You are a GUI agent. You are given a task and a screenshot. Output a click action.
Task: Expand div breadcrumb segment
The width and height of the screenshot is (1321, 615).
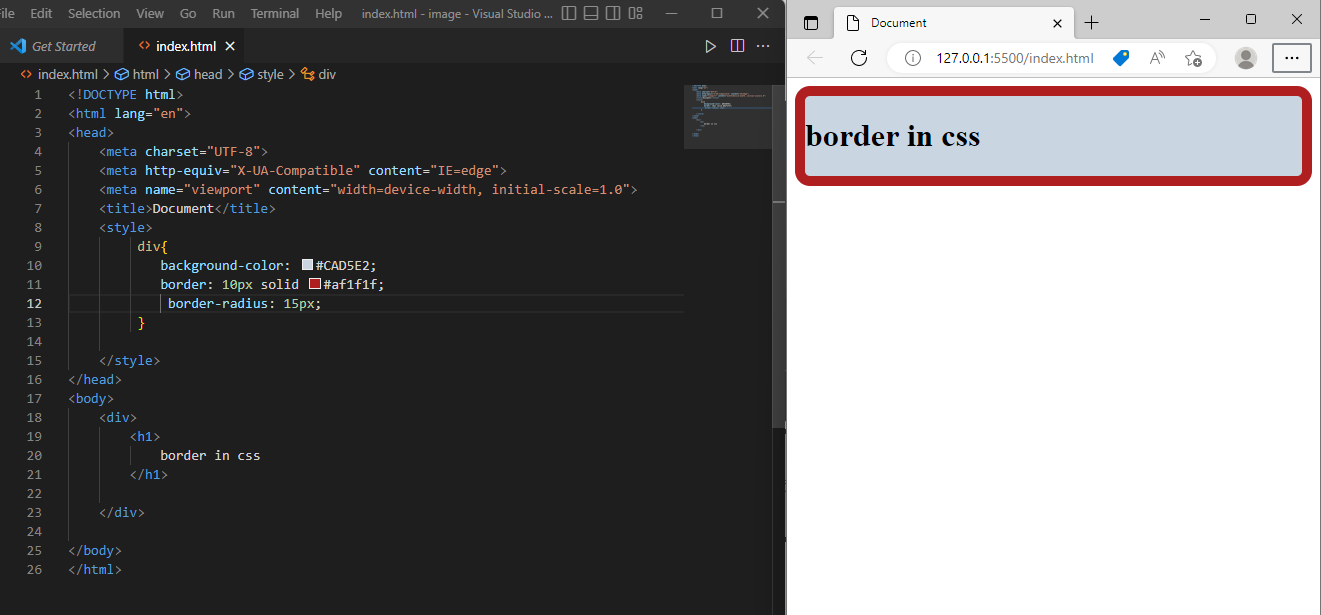(319, 74)
